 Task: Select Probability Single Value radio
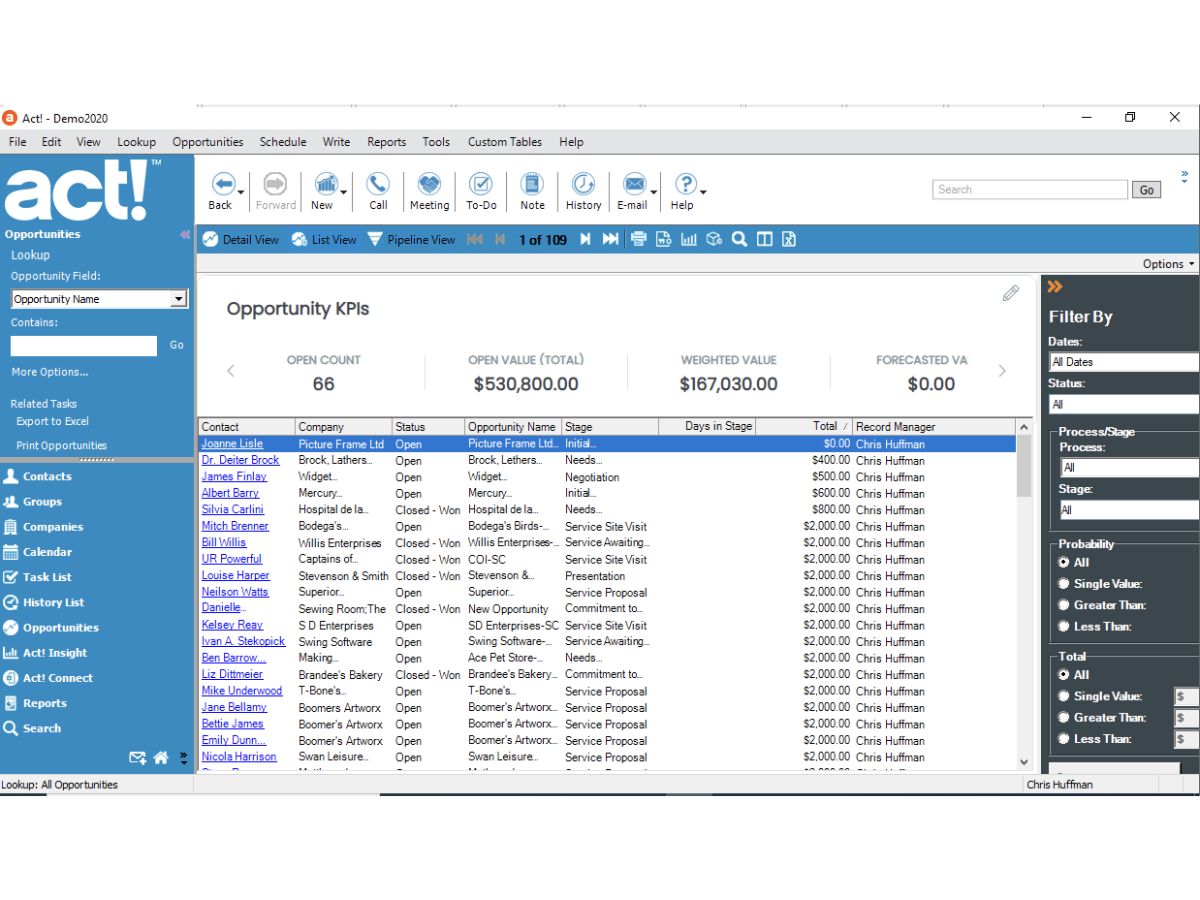pyautogui.click(x=1063, y=583)
